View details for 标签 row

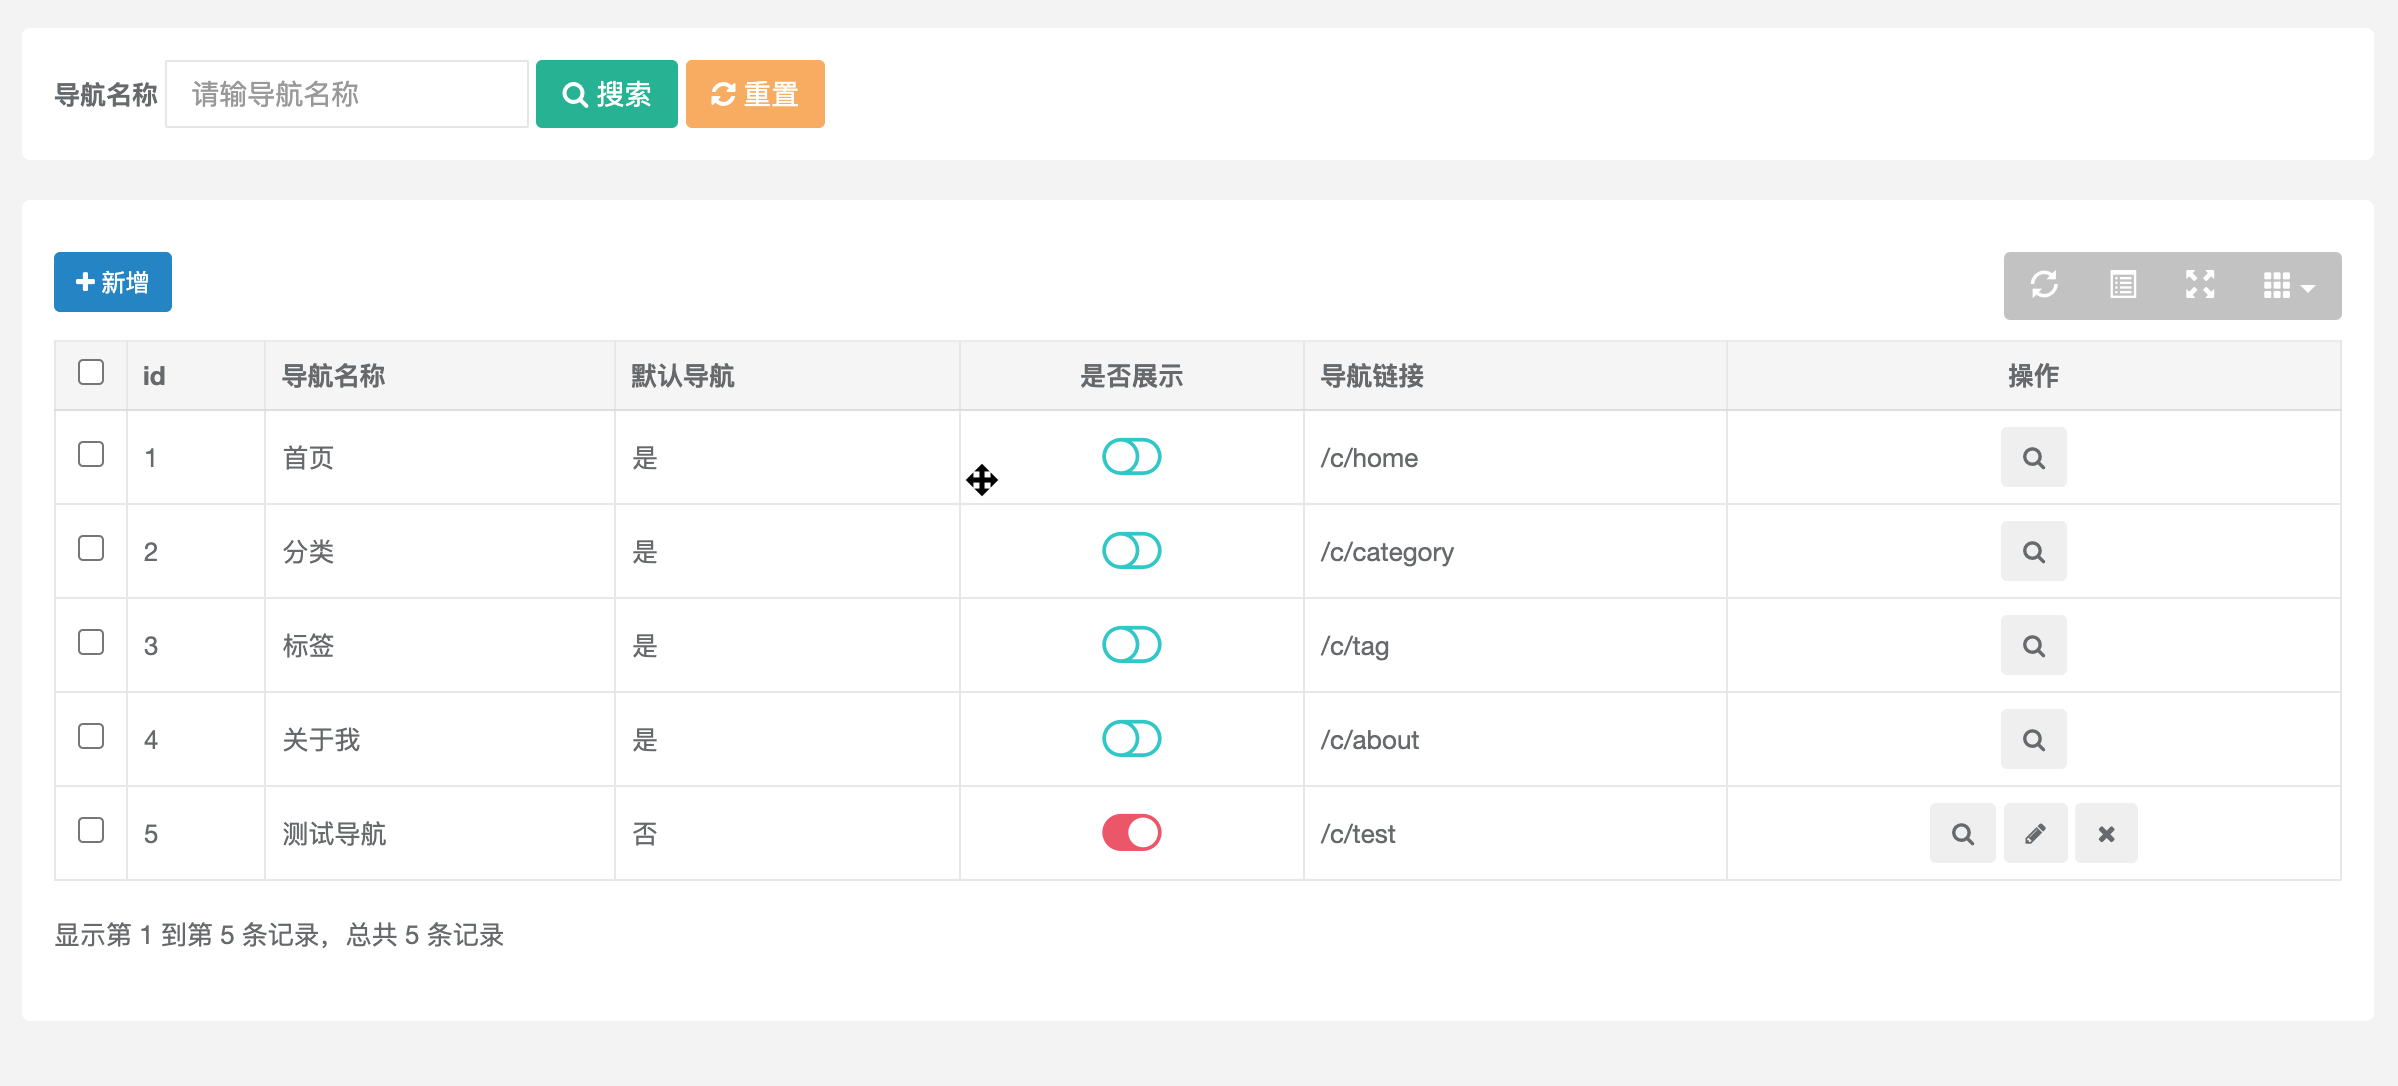point(2034,646)
